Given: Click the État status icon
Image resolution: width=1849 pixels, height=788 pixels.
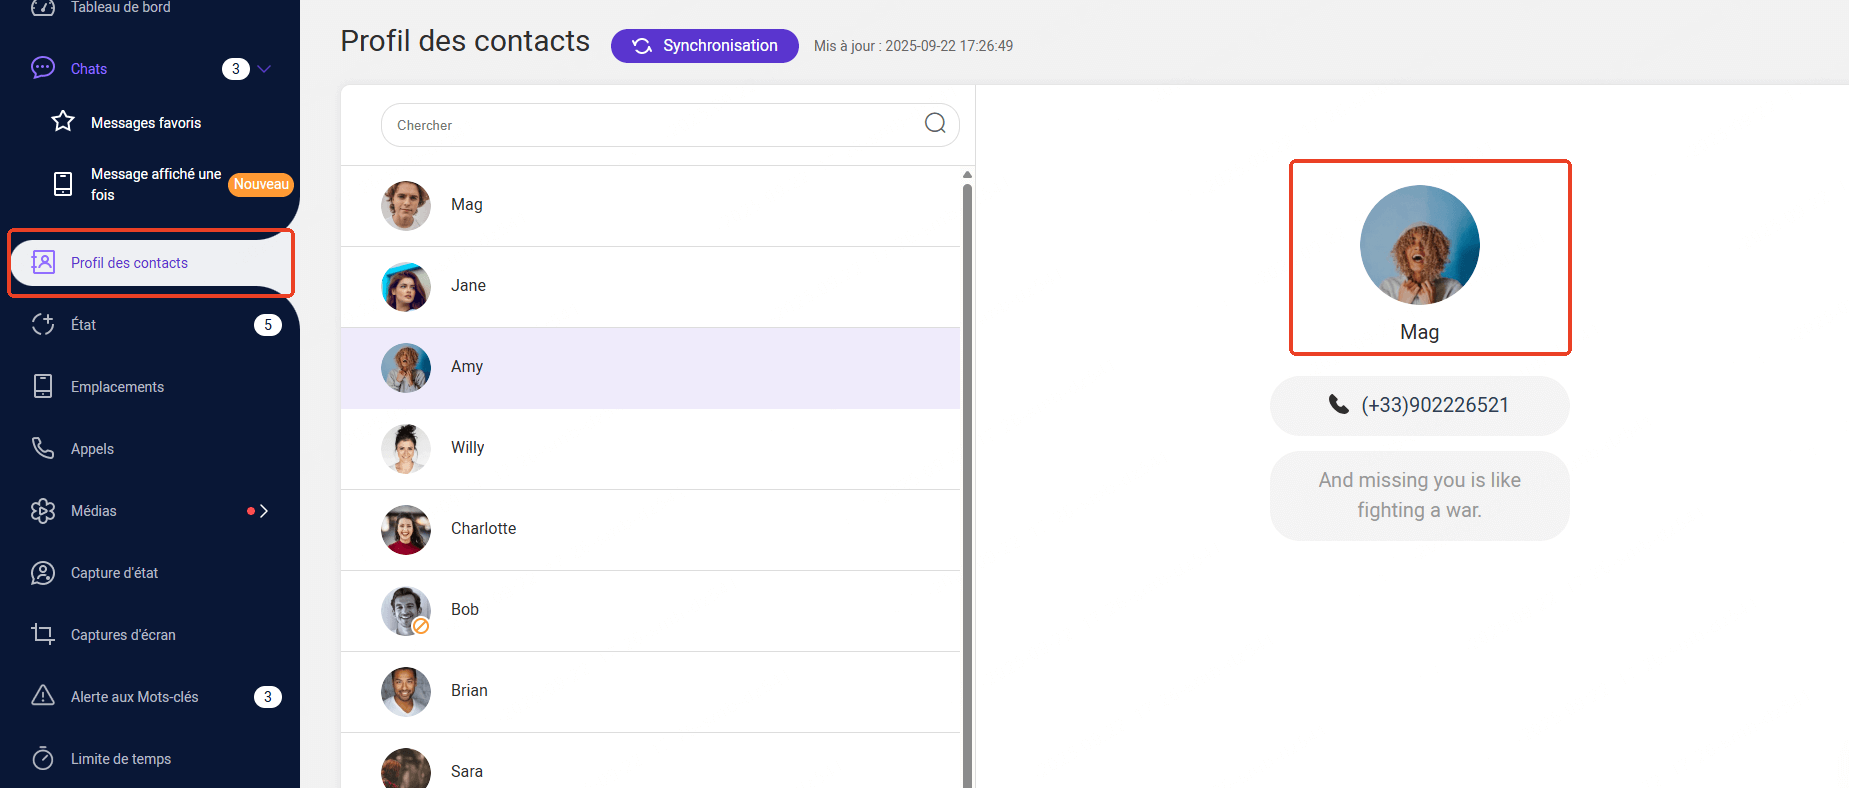Looking at the screenshot, I should pyautogui.click(x=43, y=324).
